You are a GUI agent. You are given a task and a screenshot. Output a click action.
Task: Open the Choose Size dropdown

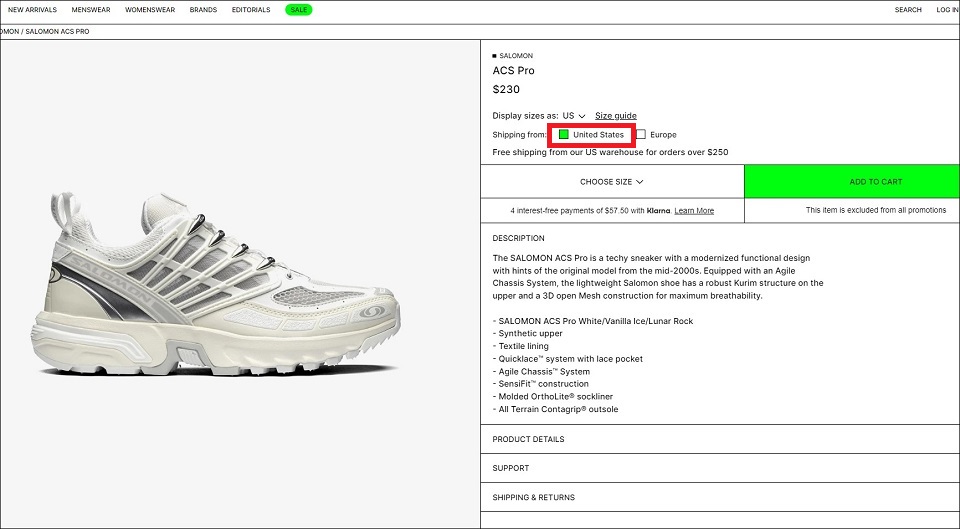[x=612, y=182]
